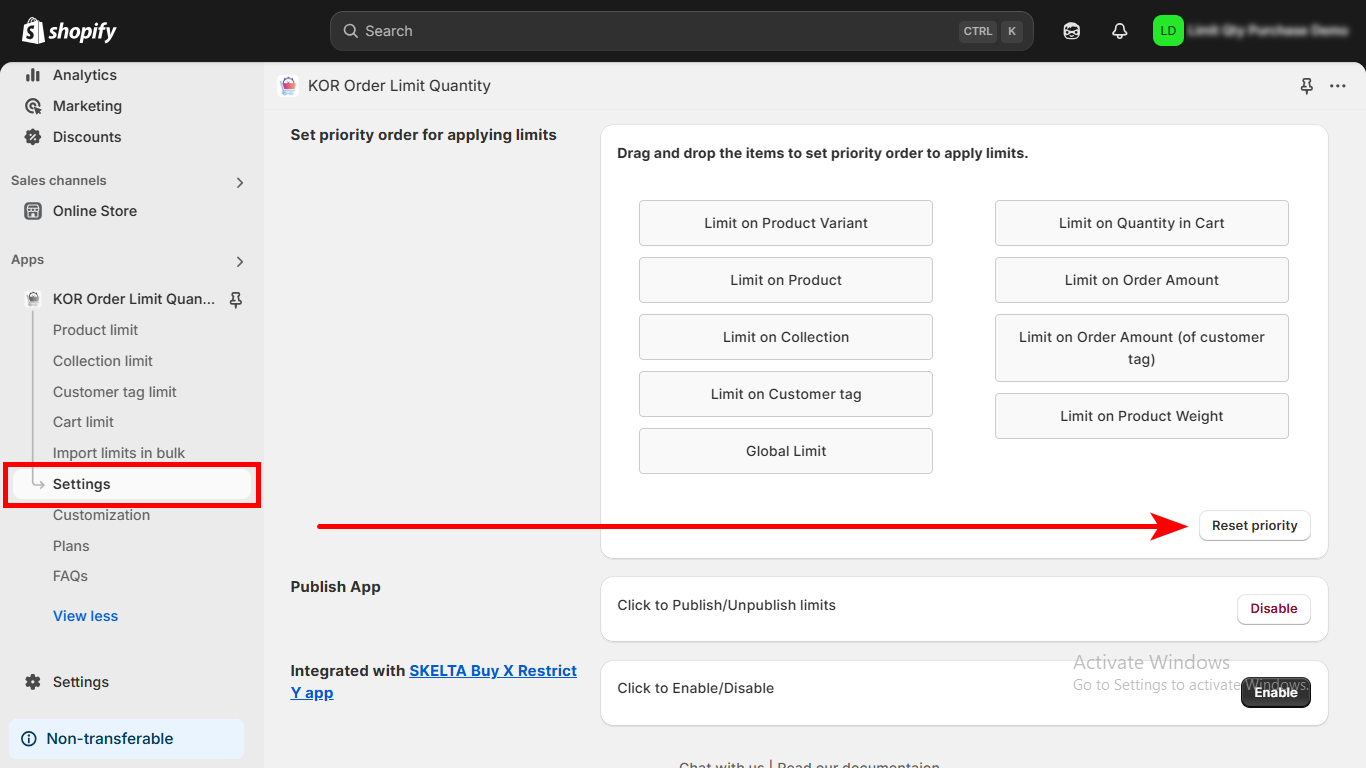Screen dimensions: 1366x768
Task: Open the Product limit page
Action: point(95,330)
